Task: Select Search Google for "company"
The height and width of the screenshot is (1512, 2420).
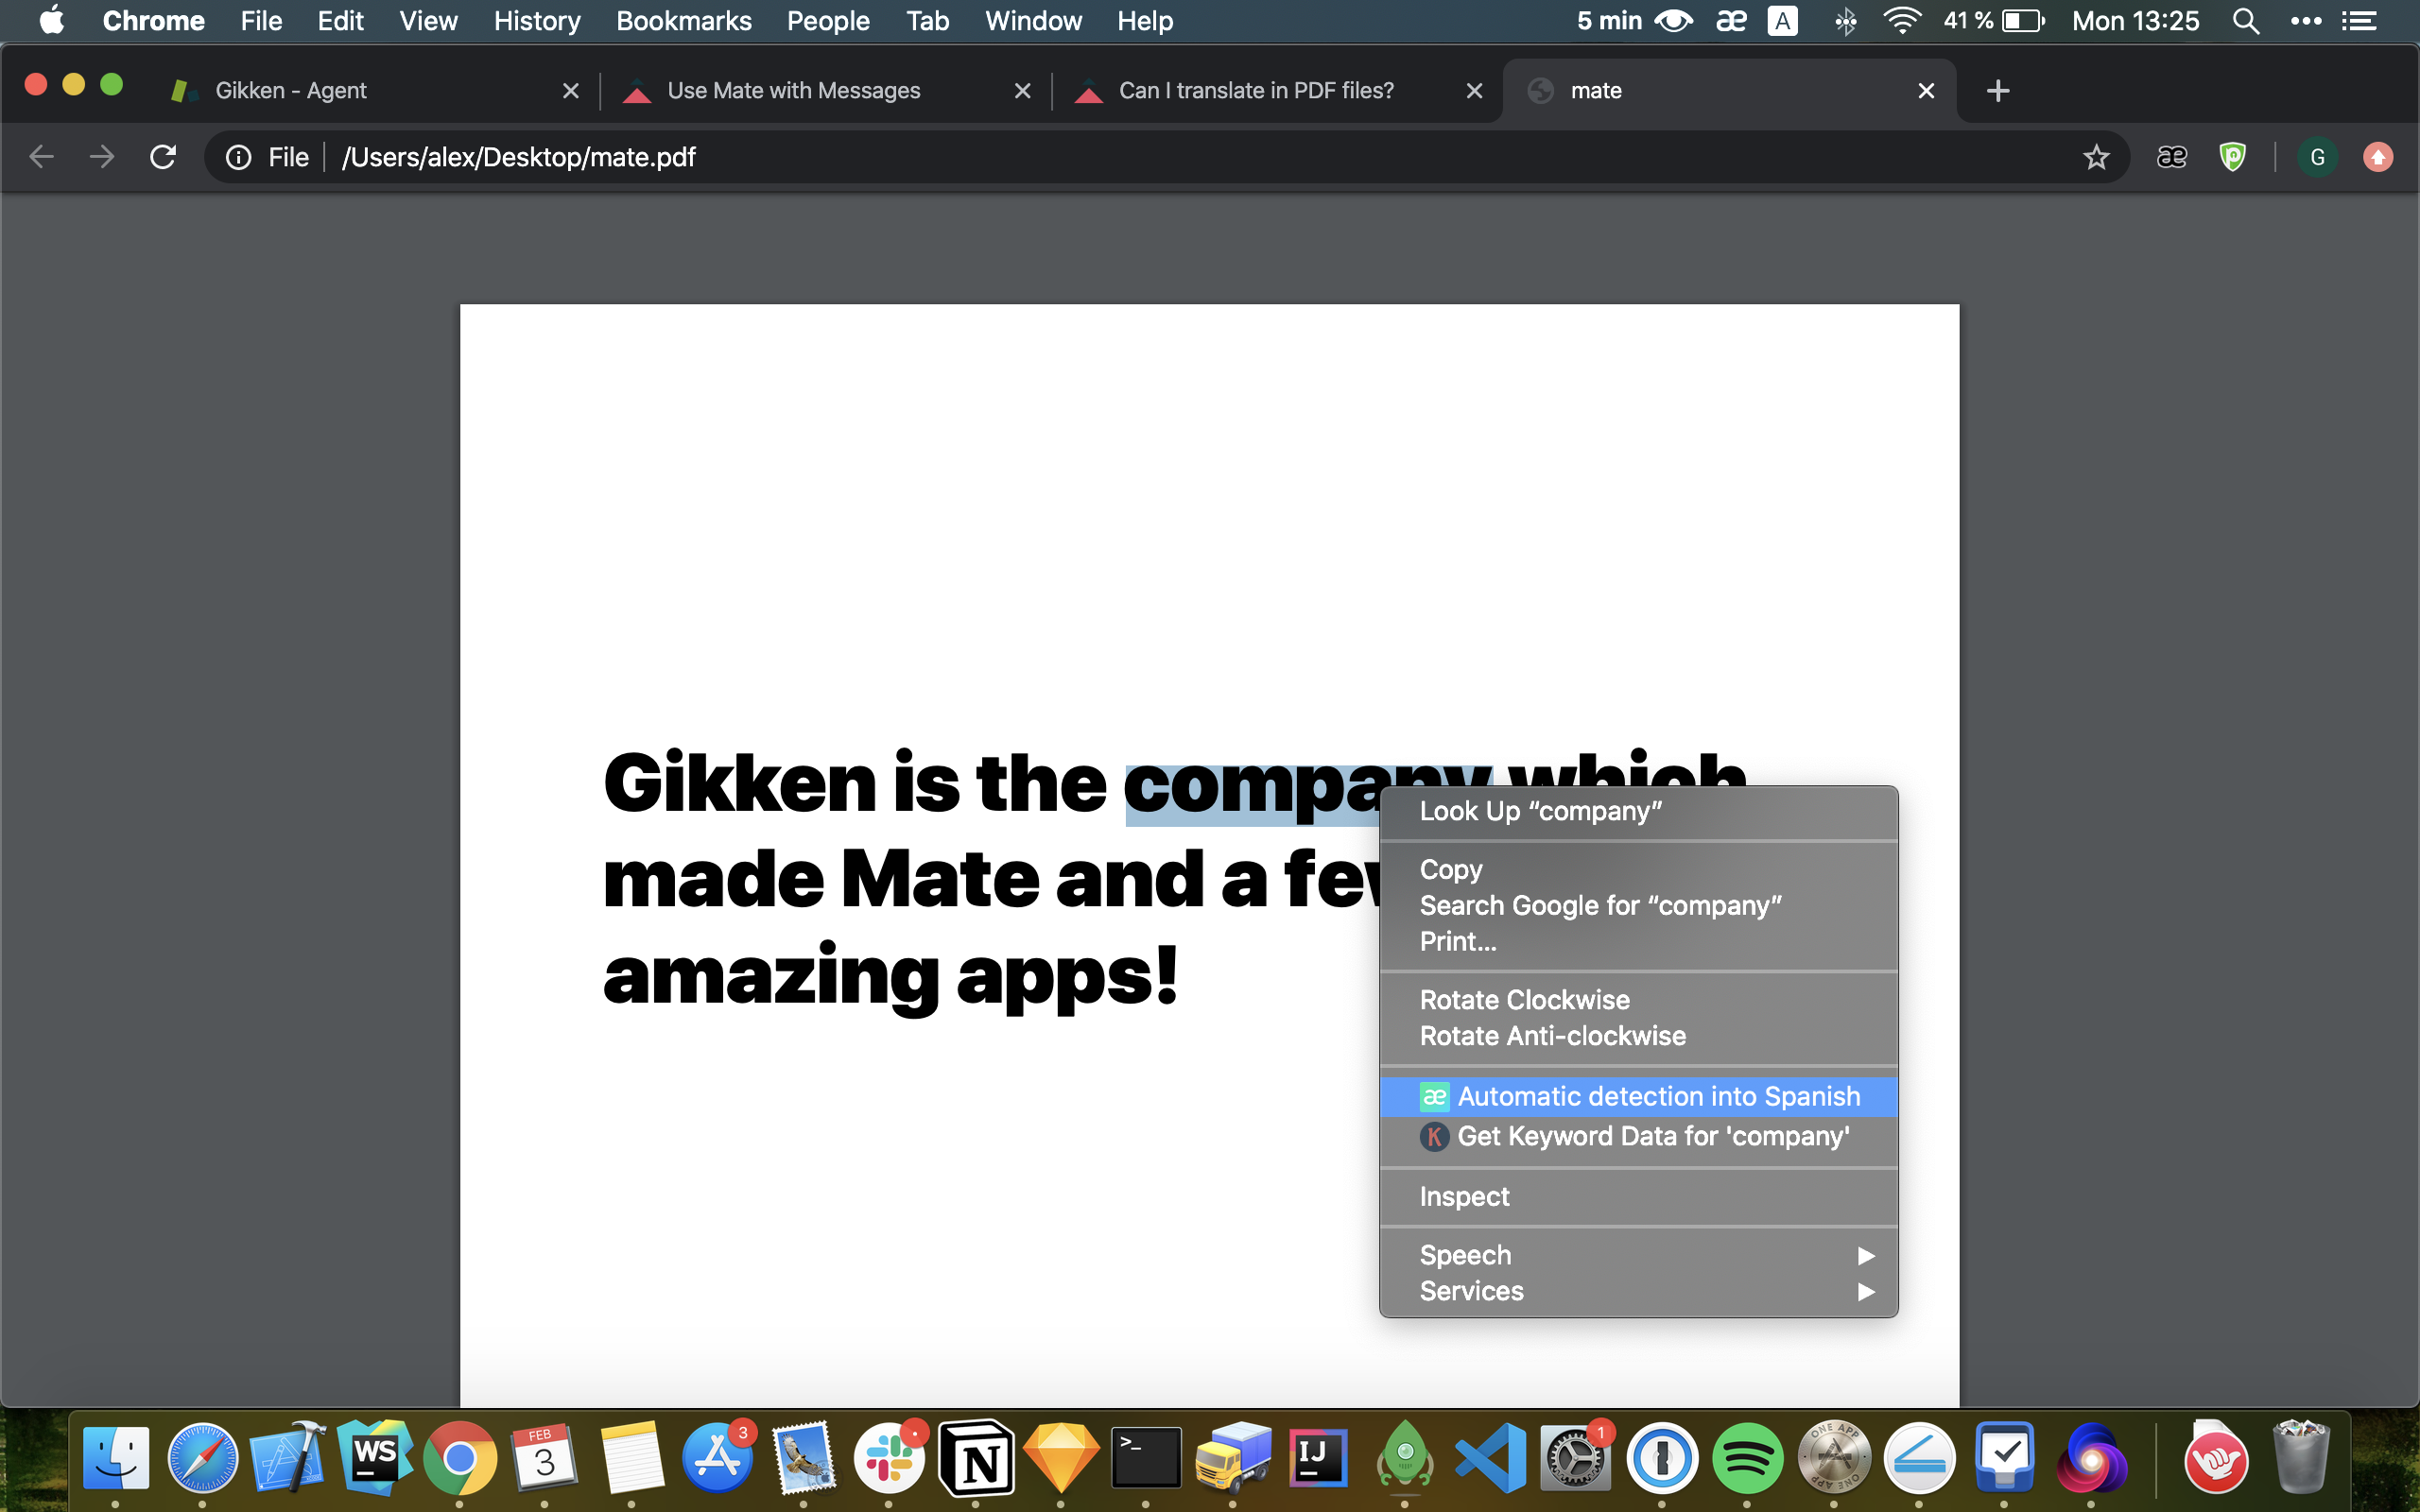Action: pos(1638,905)
